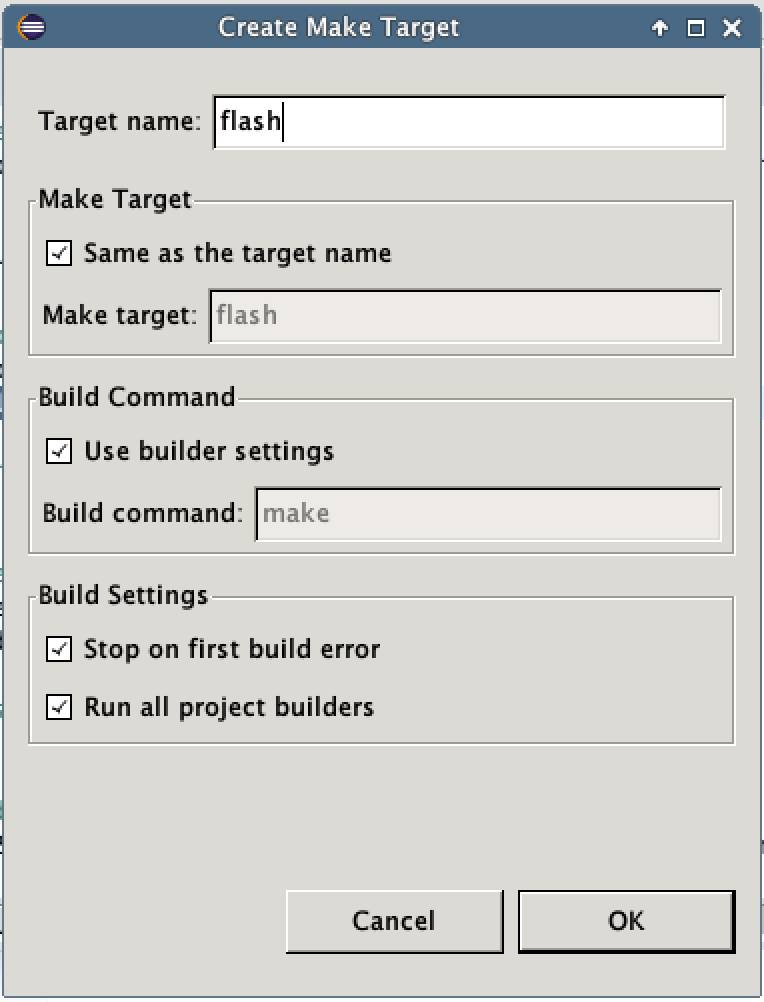The image size is (764, 1002).
Task: Uncheck Same as the target name
Action: pyautogui.click(x=60, y=254)
